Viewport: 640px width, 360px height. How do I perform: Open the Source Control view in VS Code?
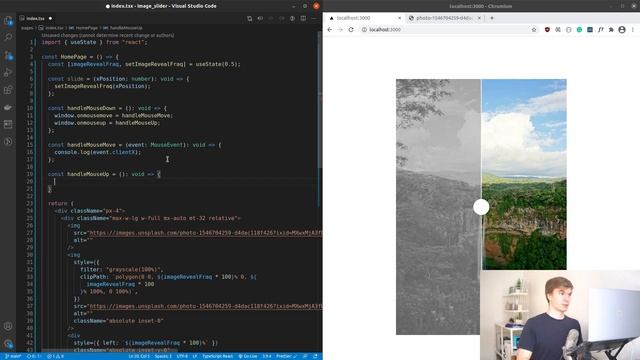click(x=8, y=55)
